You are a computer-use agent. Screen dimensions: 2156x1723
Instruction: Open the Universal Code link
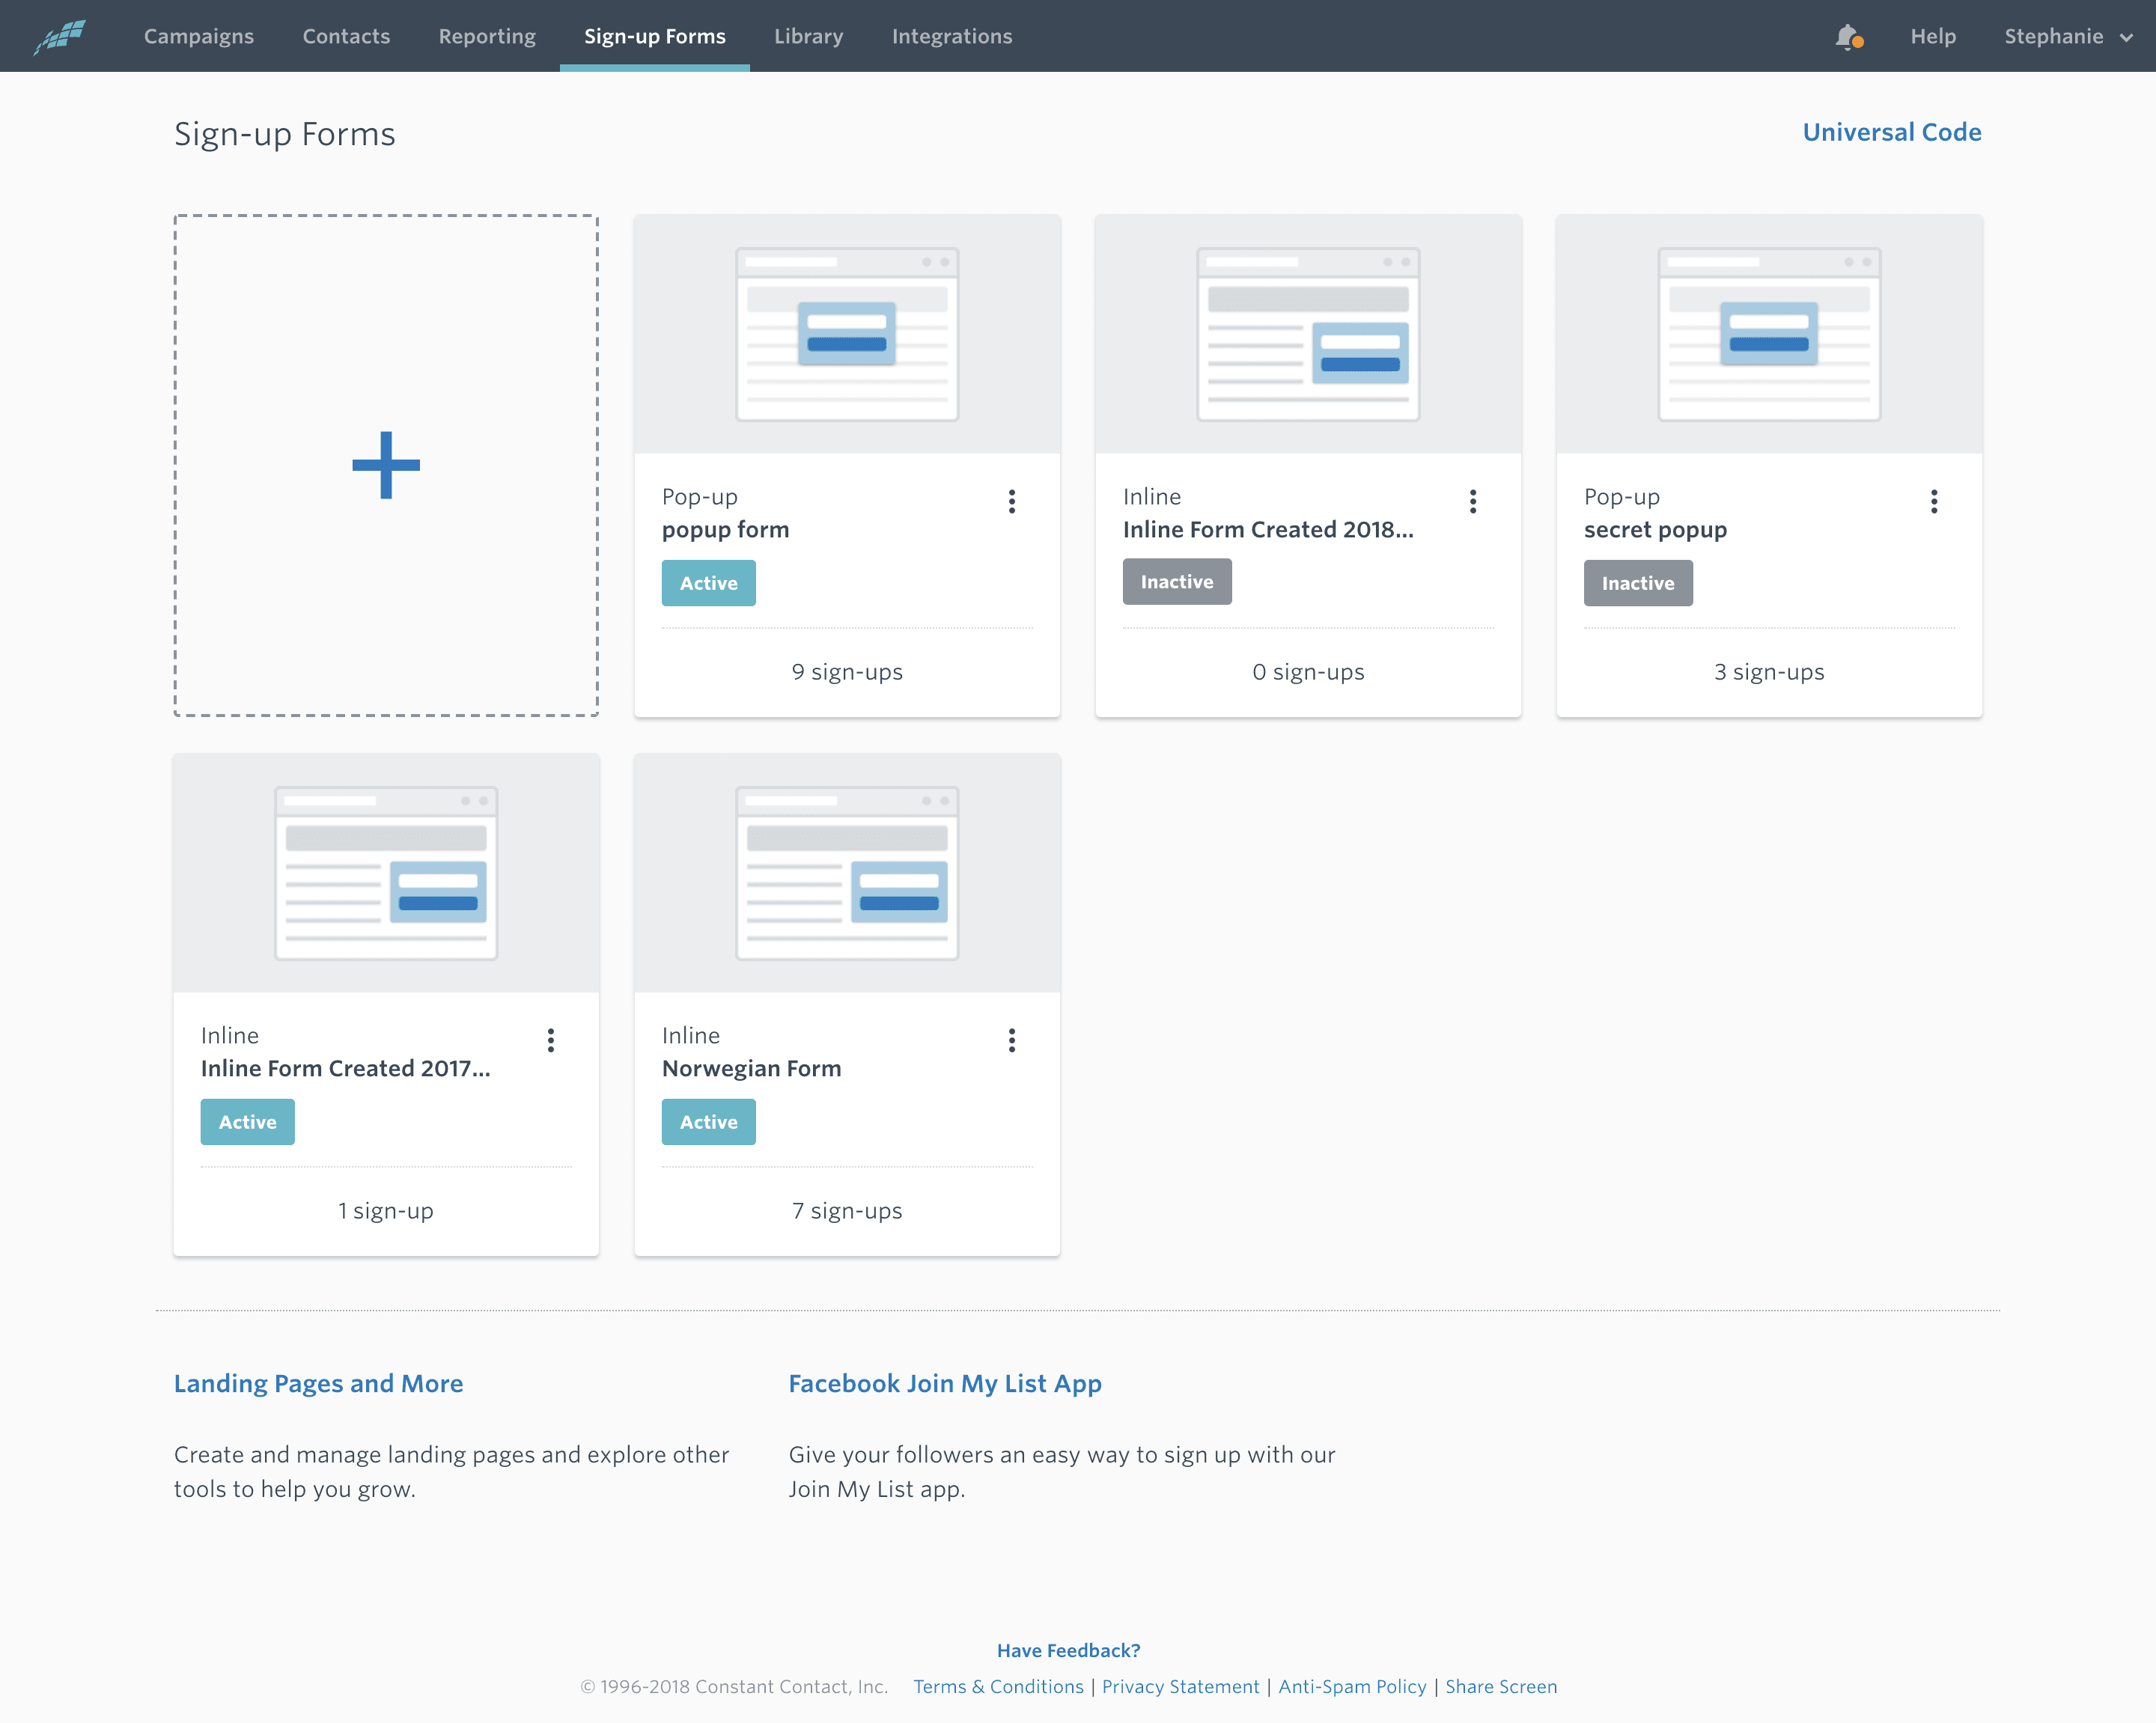pos(1892,131)
